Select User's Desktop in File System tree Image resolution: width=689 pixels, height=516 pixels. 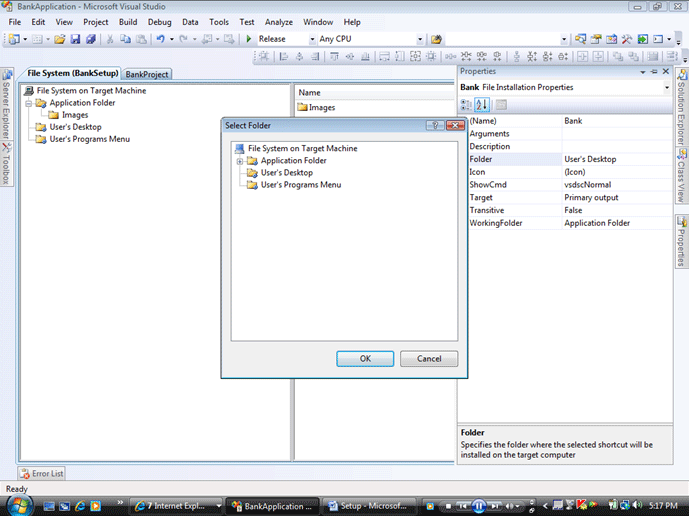[x=75, y=127]
